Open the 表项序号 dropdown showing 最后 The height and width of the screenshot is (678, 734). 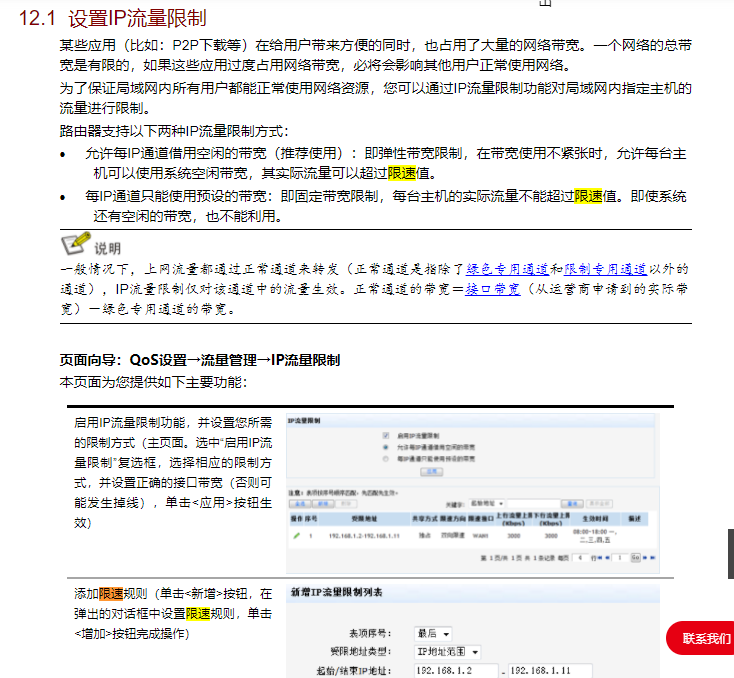pos(433,634)
